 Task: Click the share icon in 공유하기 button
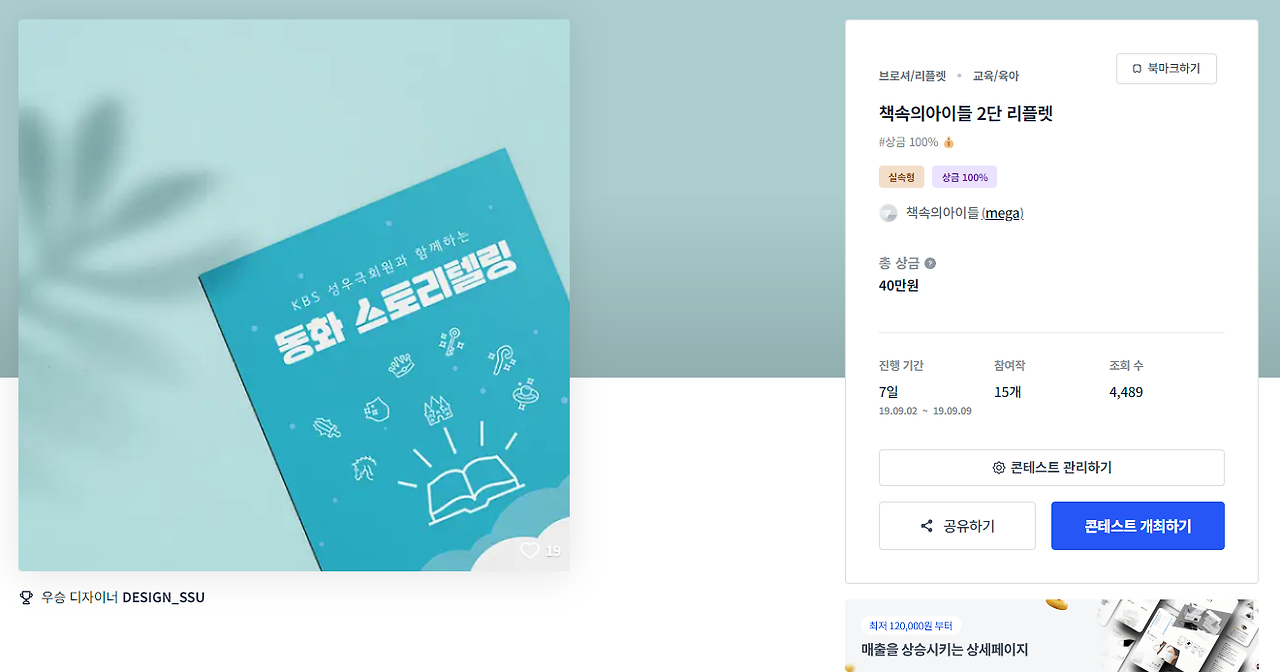coord(927,526)
